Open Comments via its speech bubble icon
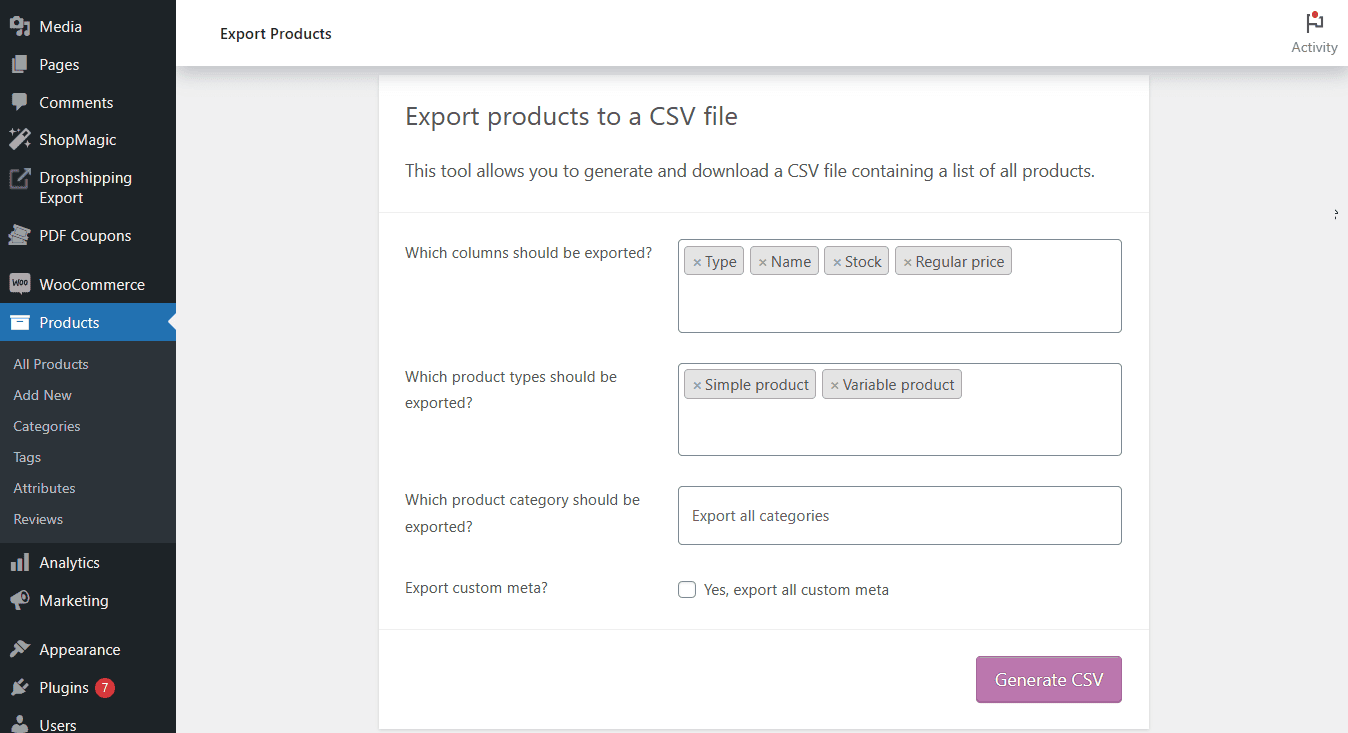The width and height of the screenshot is (1348, 733). (20, 101)
